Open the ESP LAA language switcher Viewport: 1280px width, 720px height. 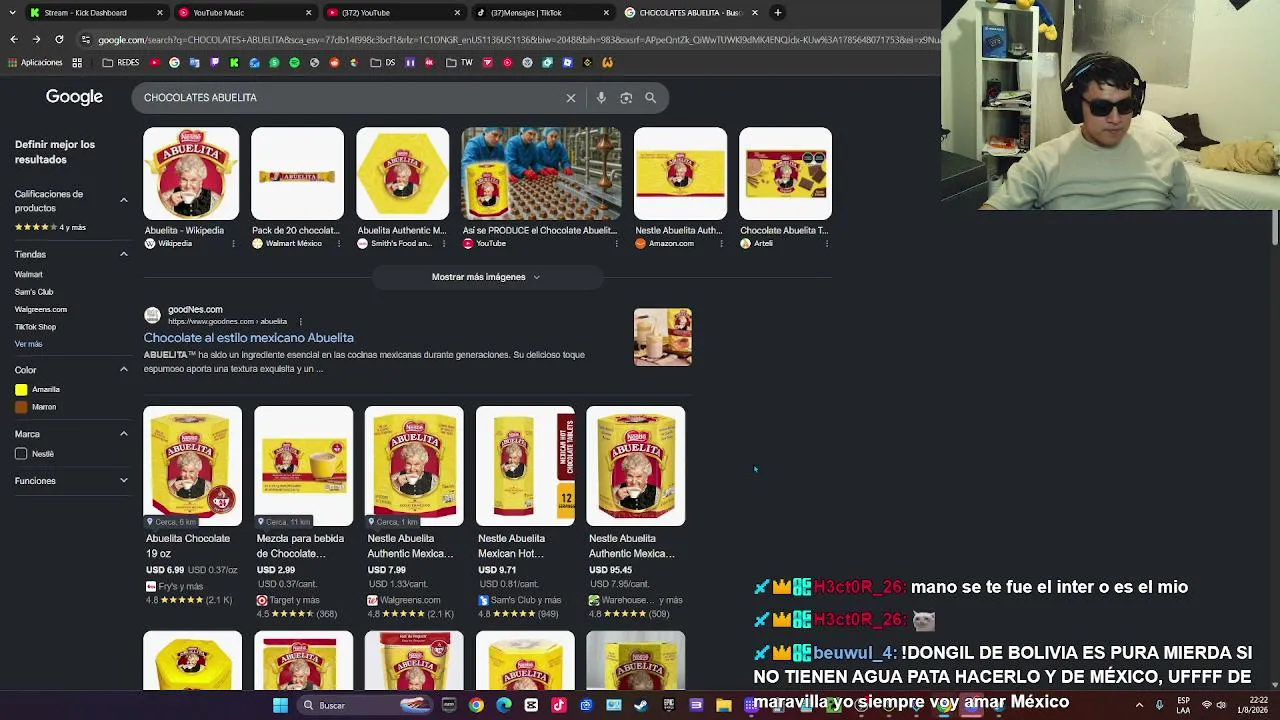(x=1184, y=705)
